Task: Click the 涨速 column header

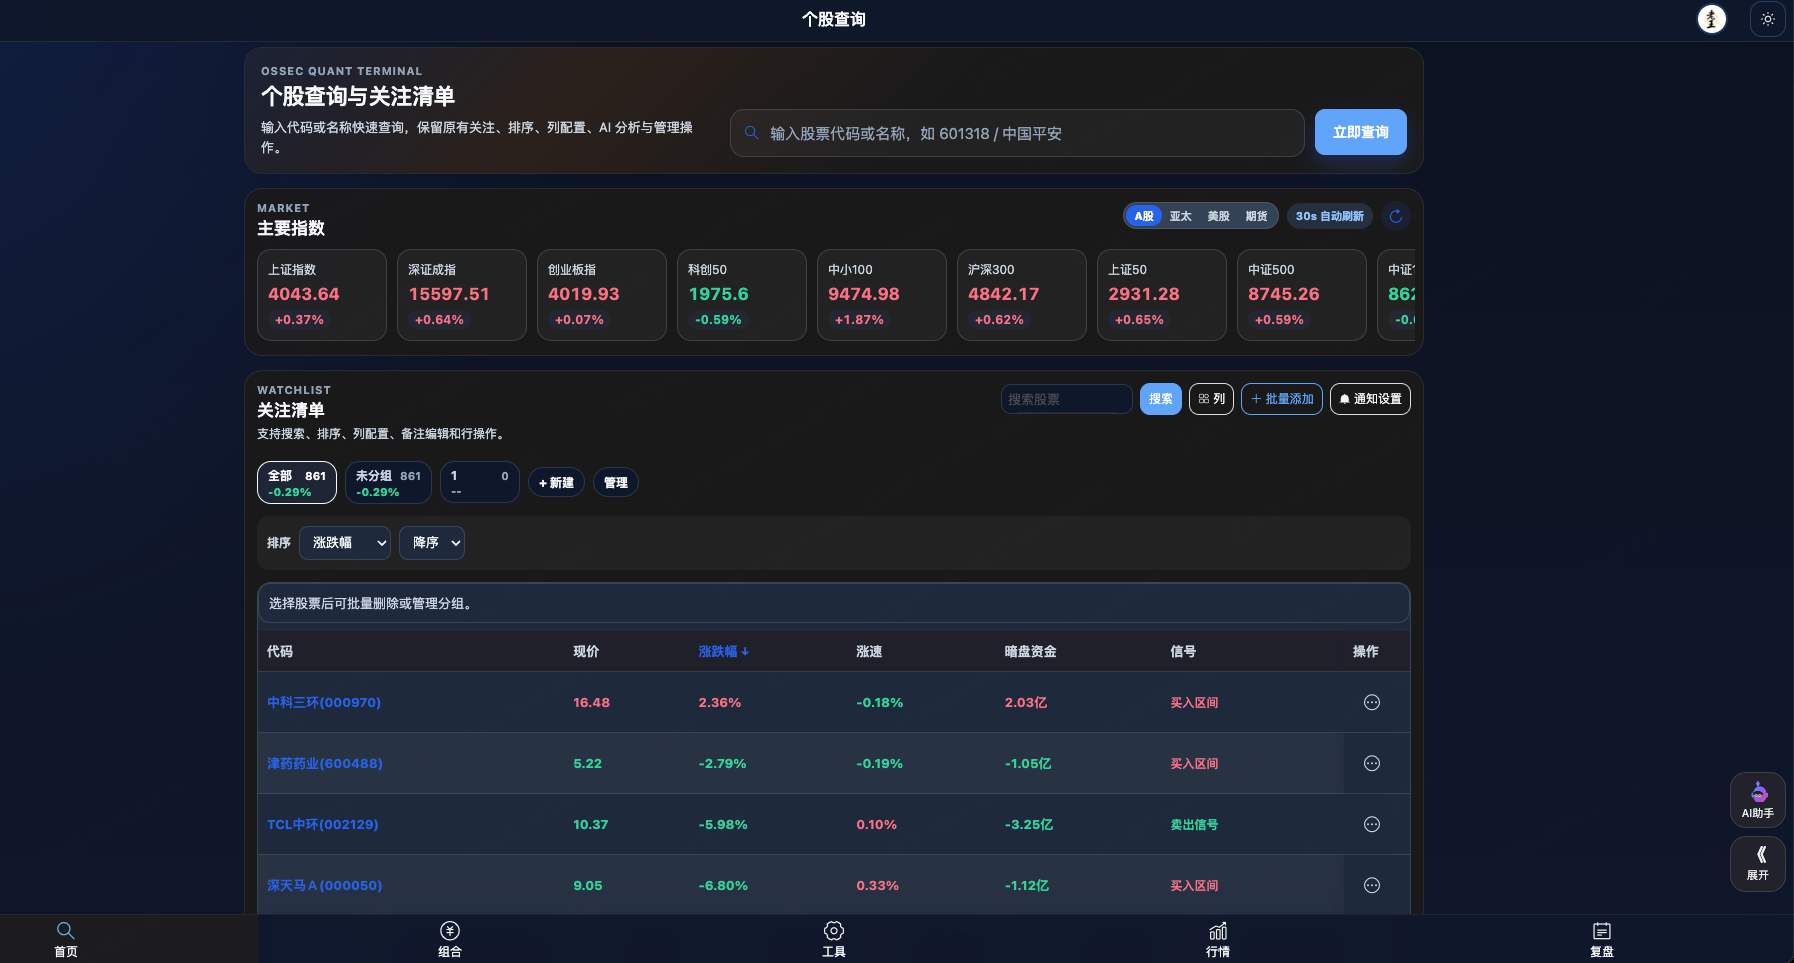Action: tap(869, 651)
